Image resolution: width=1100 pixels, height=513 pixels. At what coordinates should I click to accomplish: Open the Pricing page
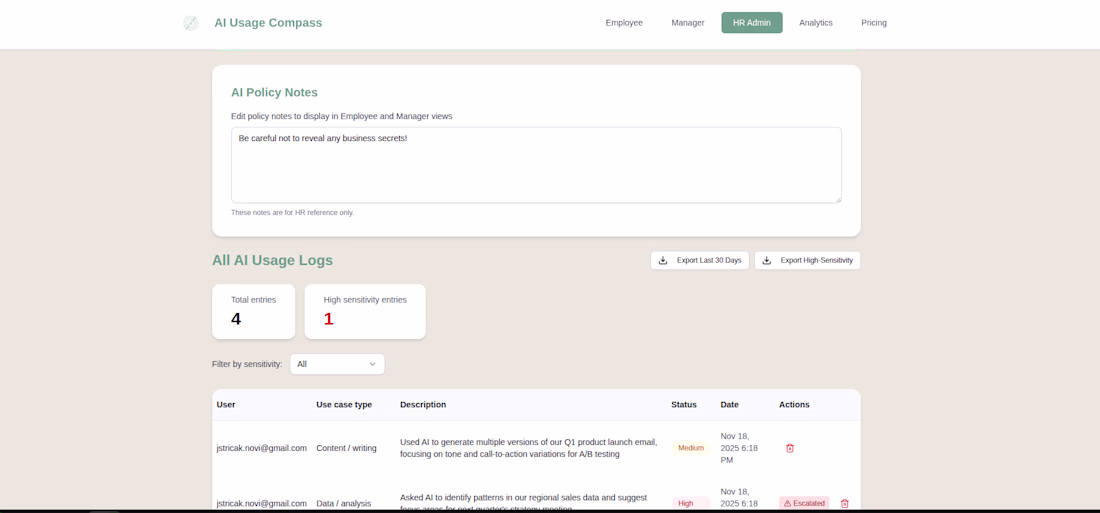coord(873,22)
